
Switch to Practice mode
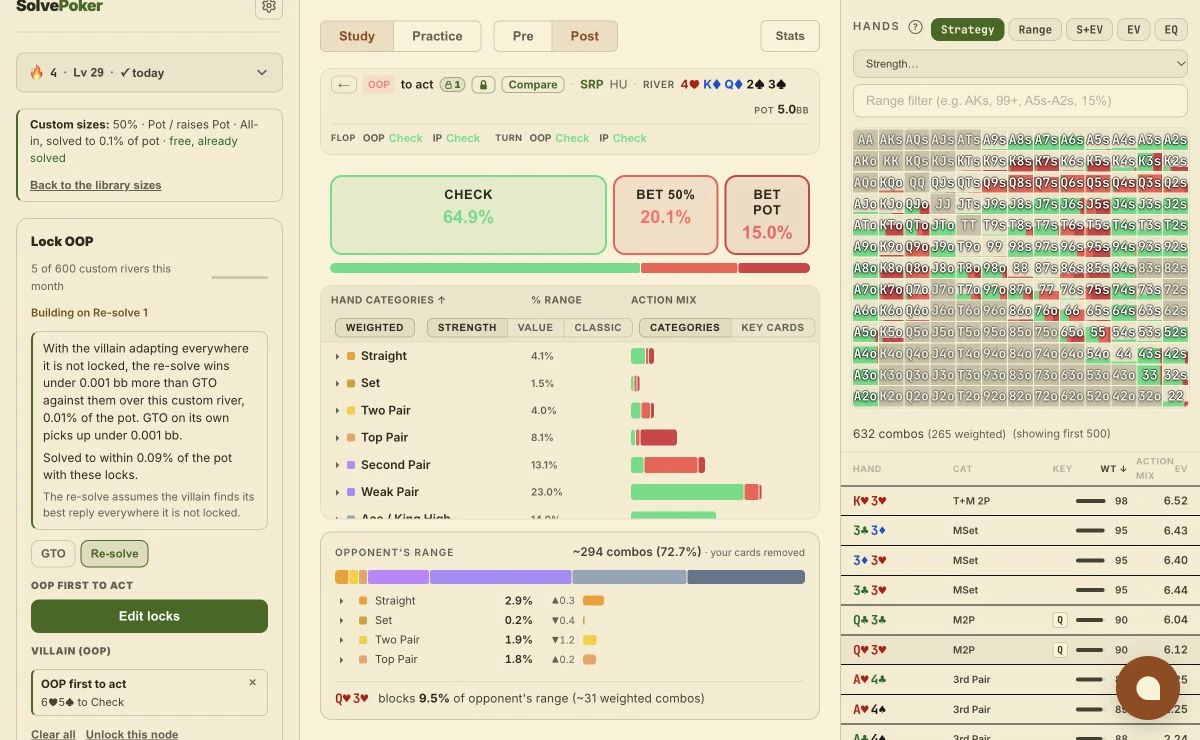pos(437,36)
